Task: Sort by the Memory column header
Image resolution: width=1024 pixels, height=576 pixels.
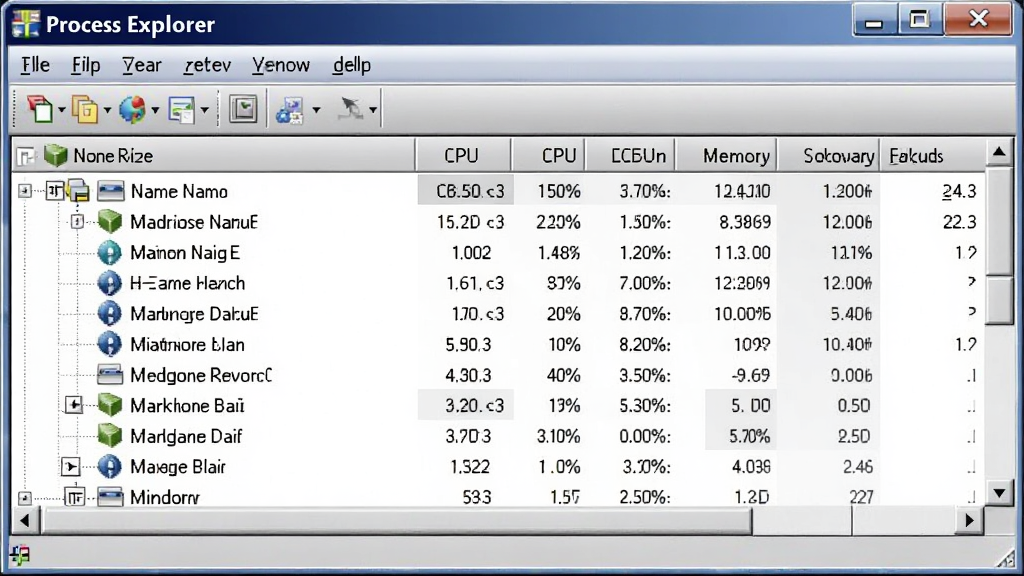Action: point(726,155)
